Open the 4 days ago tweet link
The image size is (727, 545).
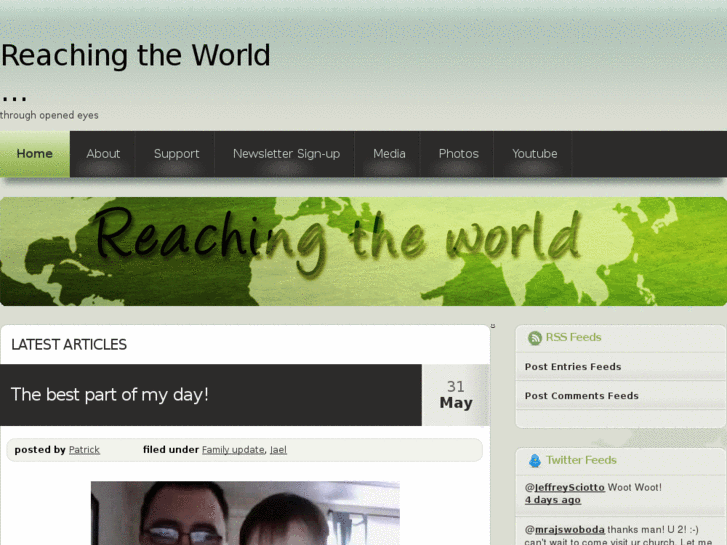point(552,500)
